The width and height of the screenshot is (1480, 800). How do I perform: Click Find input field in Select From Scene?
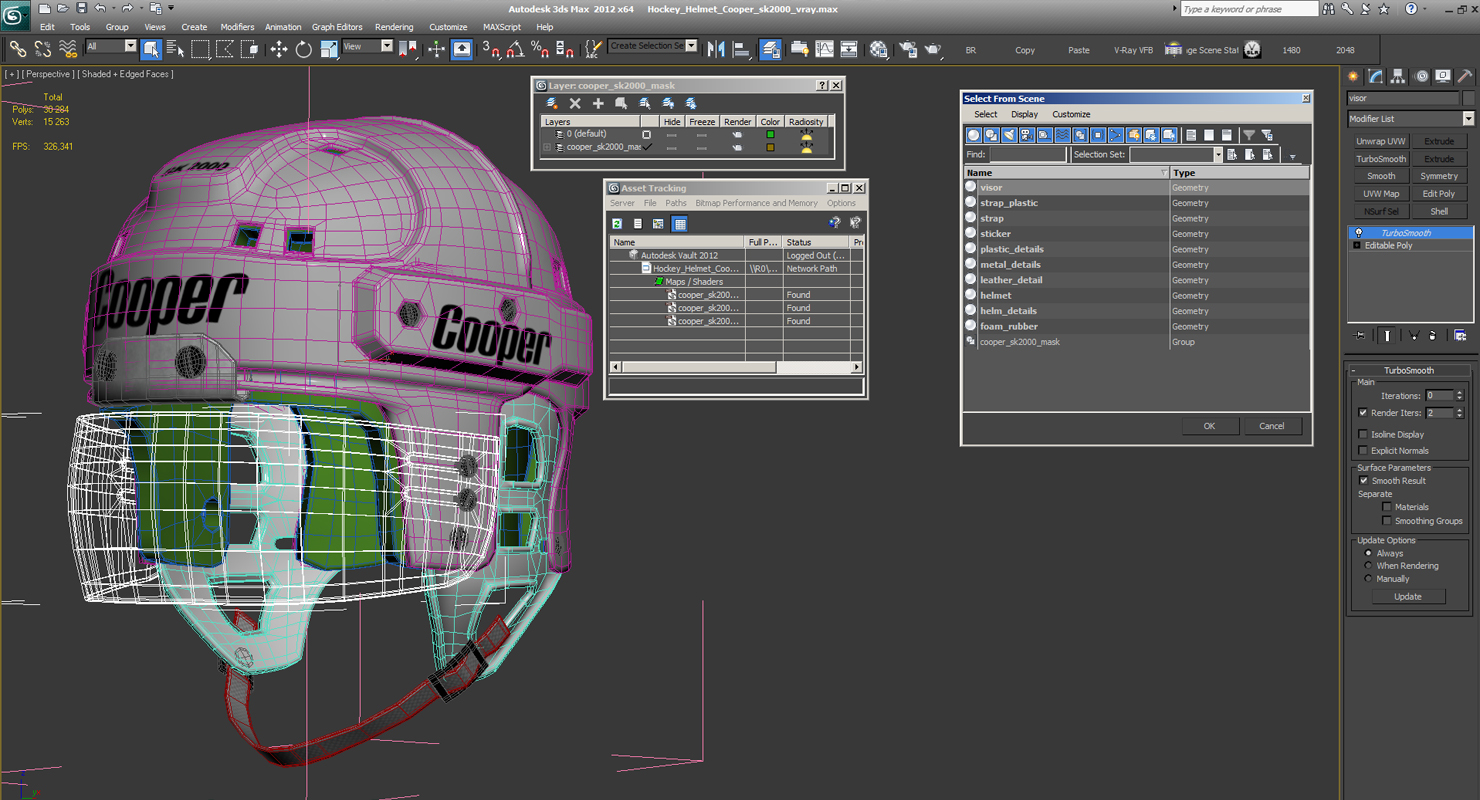pyautogui.click(x=1028, y=155)
